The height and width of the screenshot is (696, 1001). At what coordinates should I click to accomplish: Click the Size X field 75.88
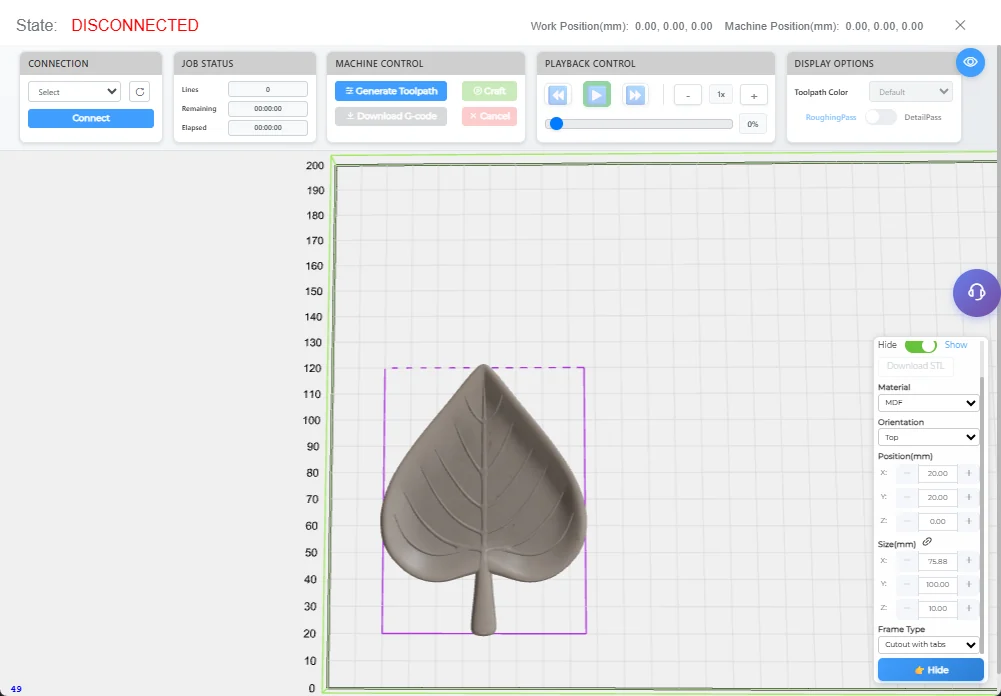pos(938,561)
